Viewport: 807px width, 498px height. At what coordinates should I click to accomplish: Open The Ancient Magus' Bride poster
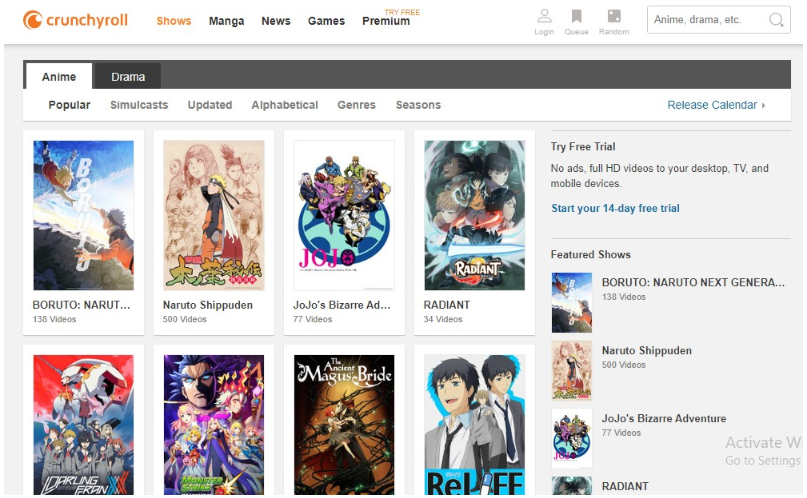344,424
